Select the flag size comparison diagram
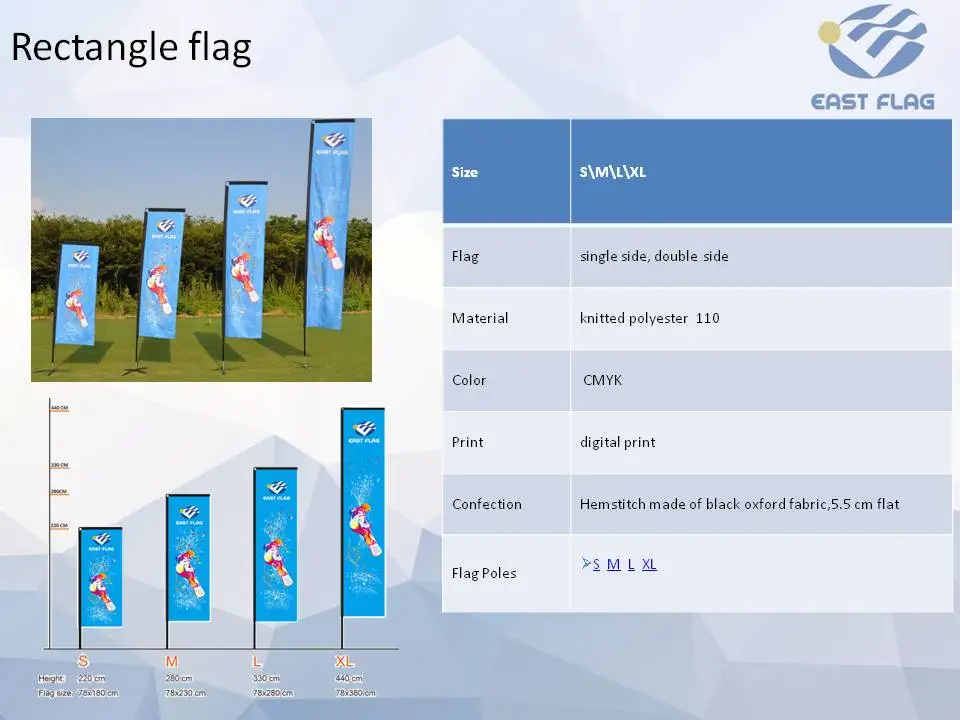 (217, 550)
